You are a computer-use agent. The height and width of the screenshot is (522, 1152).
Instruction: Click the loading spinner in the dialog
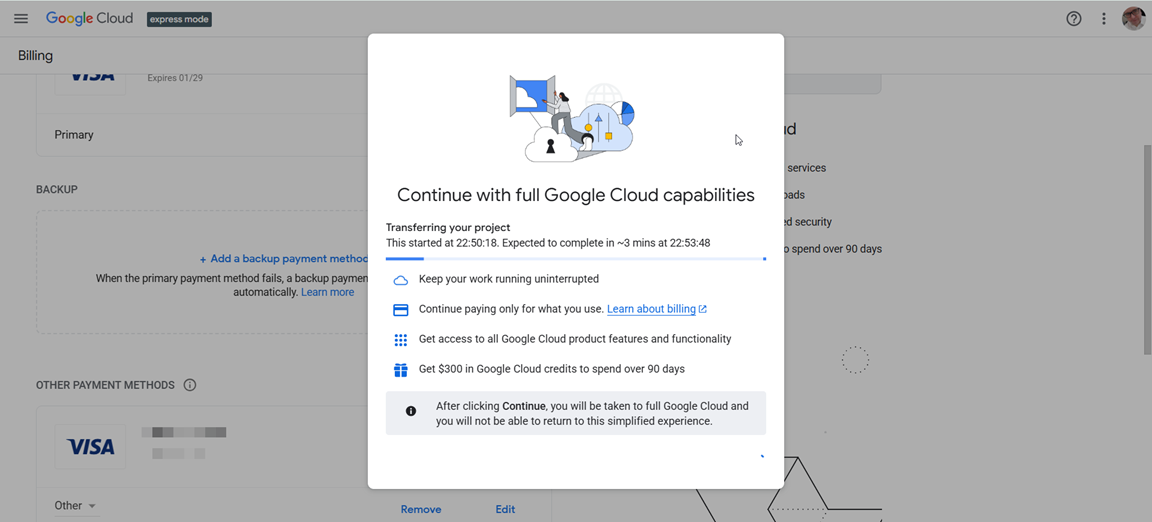[x=762, y=457]
